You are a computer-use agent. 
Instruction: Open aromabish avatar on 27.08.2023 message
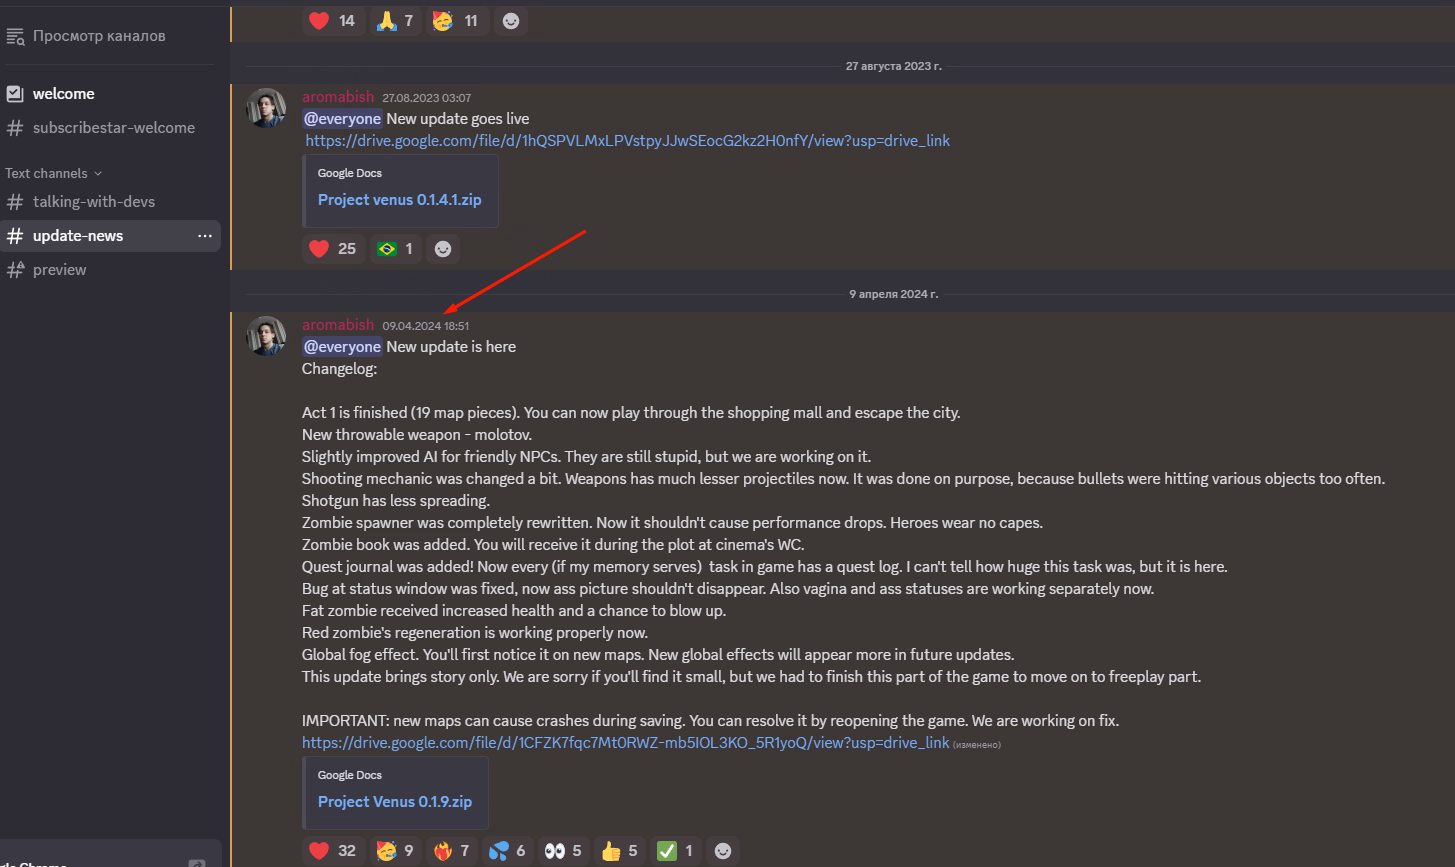click(x=266, y=108)
